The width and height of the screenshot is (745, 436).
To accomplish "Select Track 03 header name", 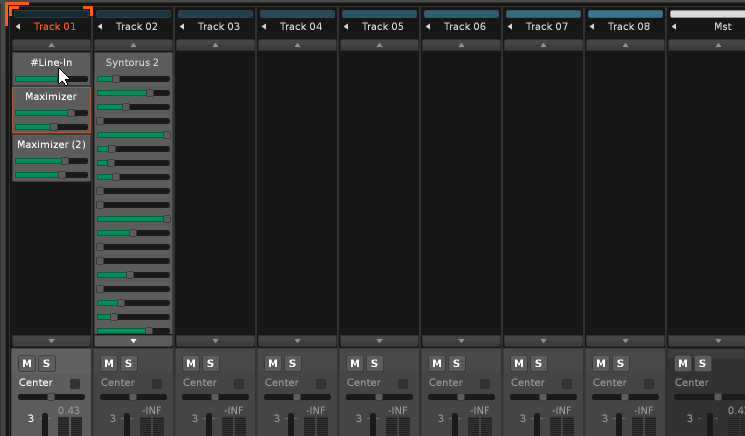I will (x=219, y=27).
